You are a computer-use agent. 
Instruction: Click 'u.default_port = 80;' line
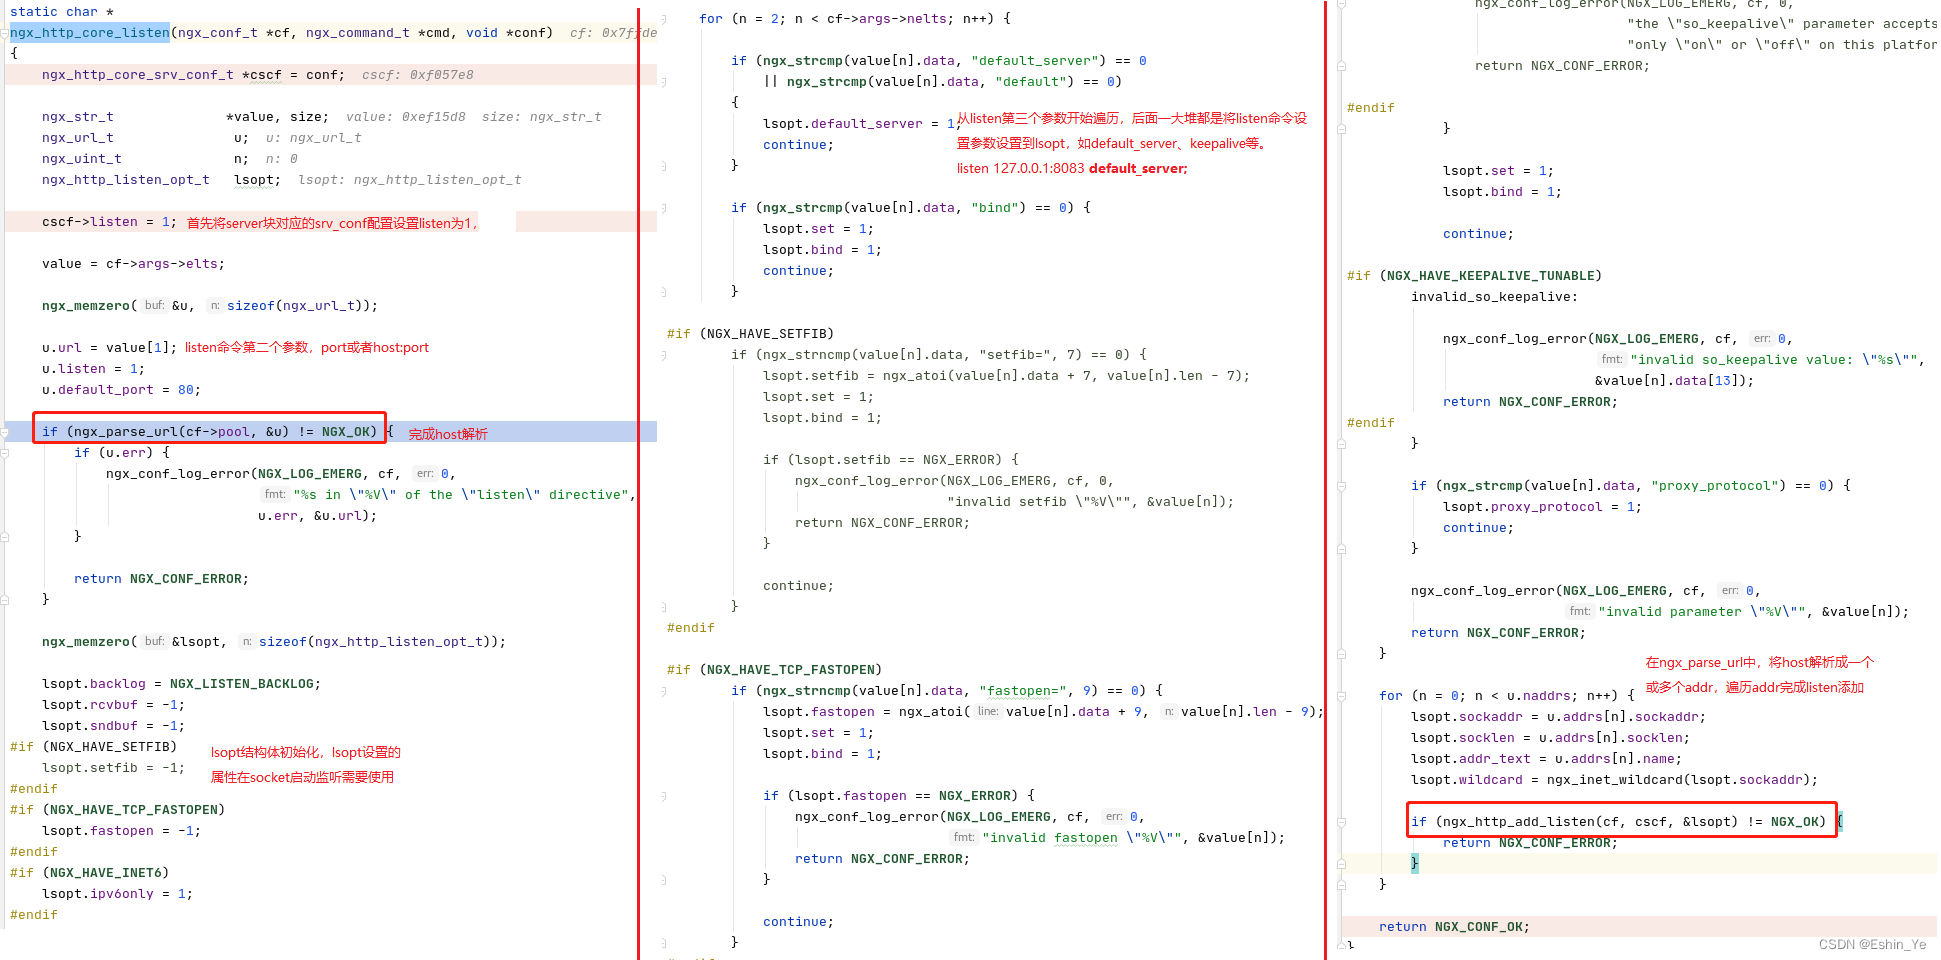121,390
